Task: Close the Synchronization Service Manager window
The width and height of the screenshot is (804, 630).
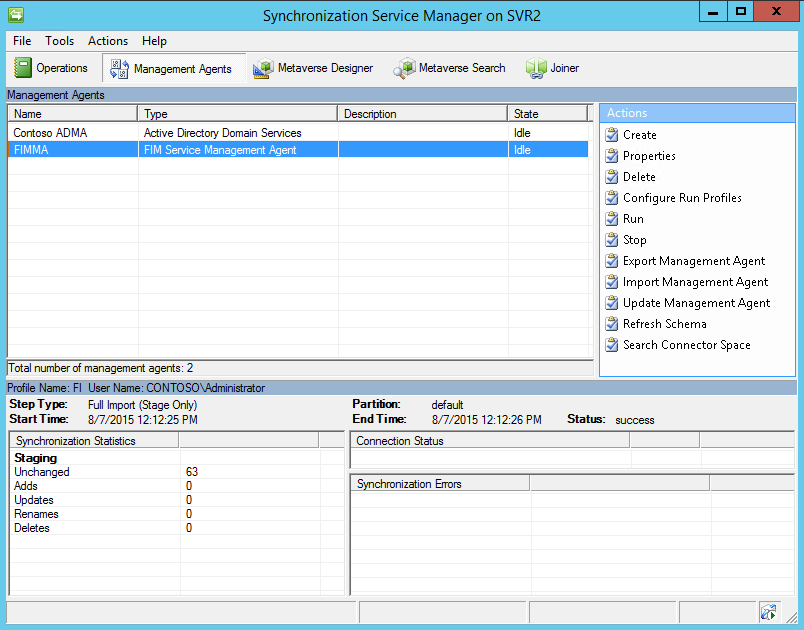Action: tap(776, 12)
